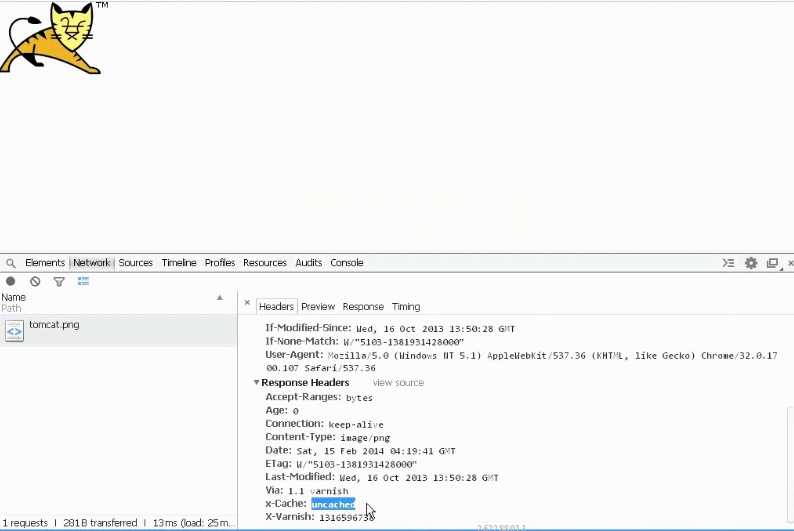Switch to the Sources tab

[136, 263]
